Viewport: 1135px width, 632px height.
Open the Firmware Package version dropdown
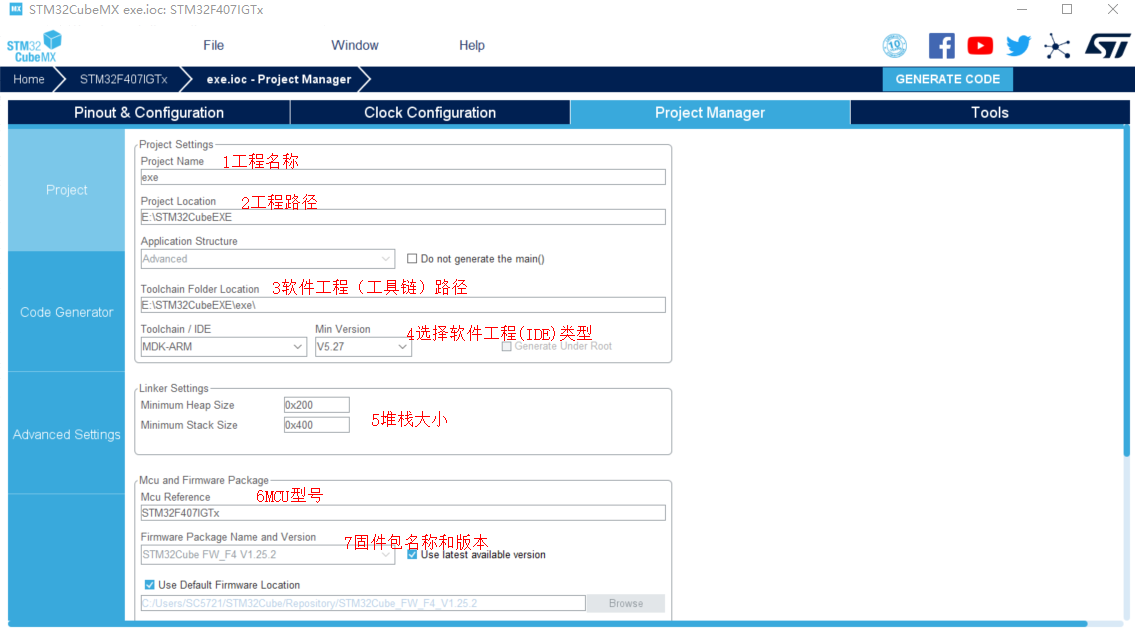click(267, 555)
